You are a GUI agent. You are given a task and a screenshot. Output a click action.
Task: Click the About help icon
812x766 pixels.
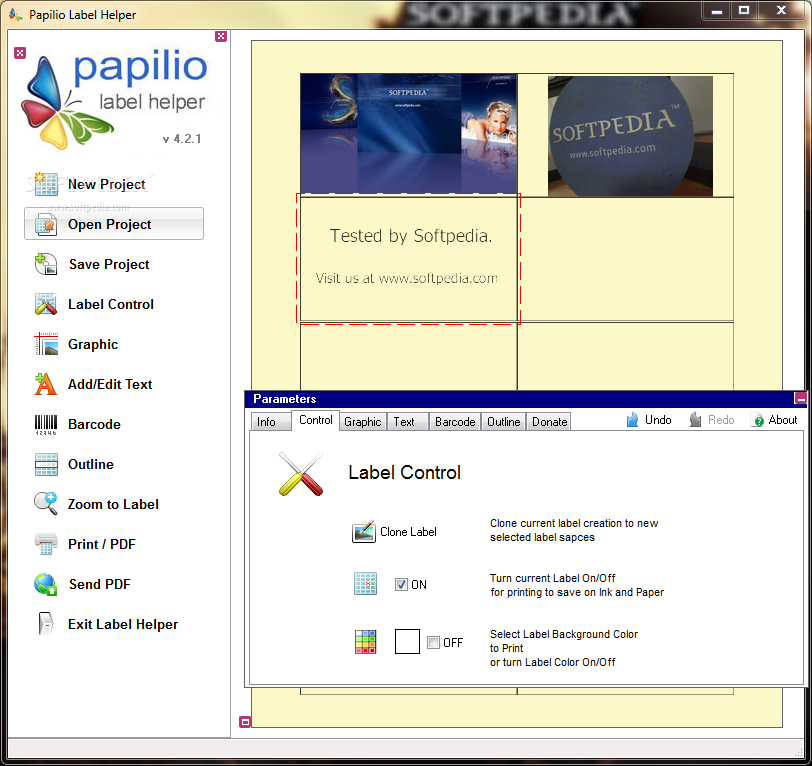(x=758, y=421)
